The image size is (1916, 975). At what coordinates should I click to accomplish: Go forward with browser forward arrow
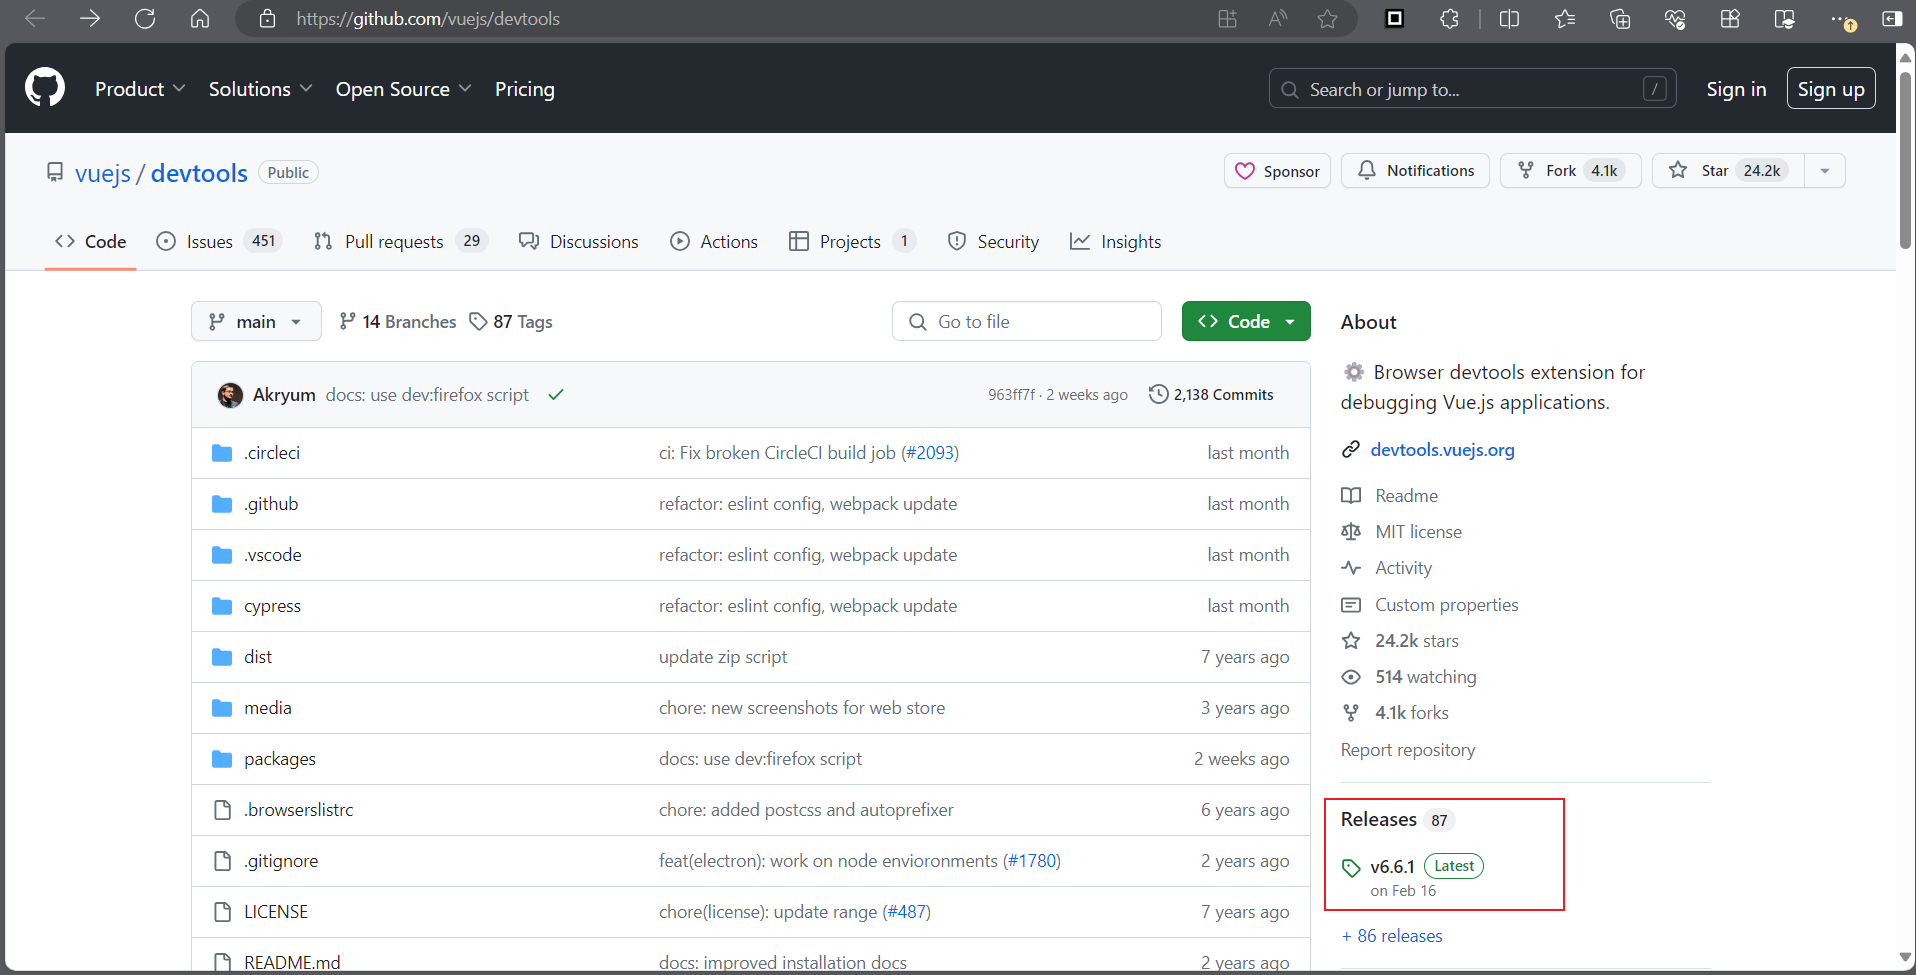[90, 19]
